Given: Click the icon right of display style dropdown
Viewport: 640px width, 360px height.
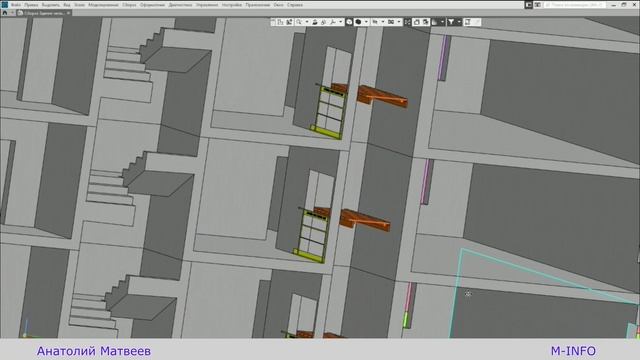Looking at the screenshot, I should [375, 22].
